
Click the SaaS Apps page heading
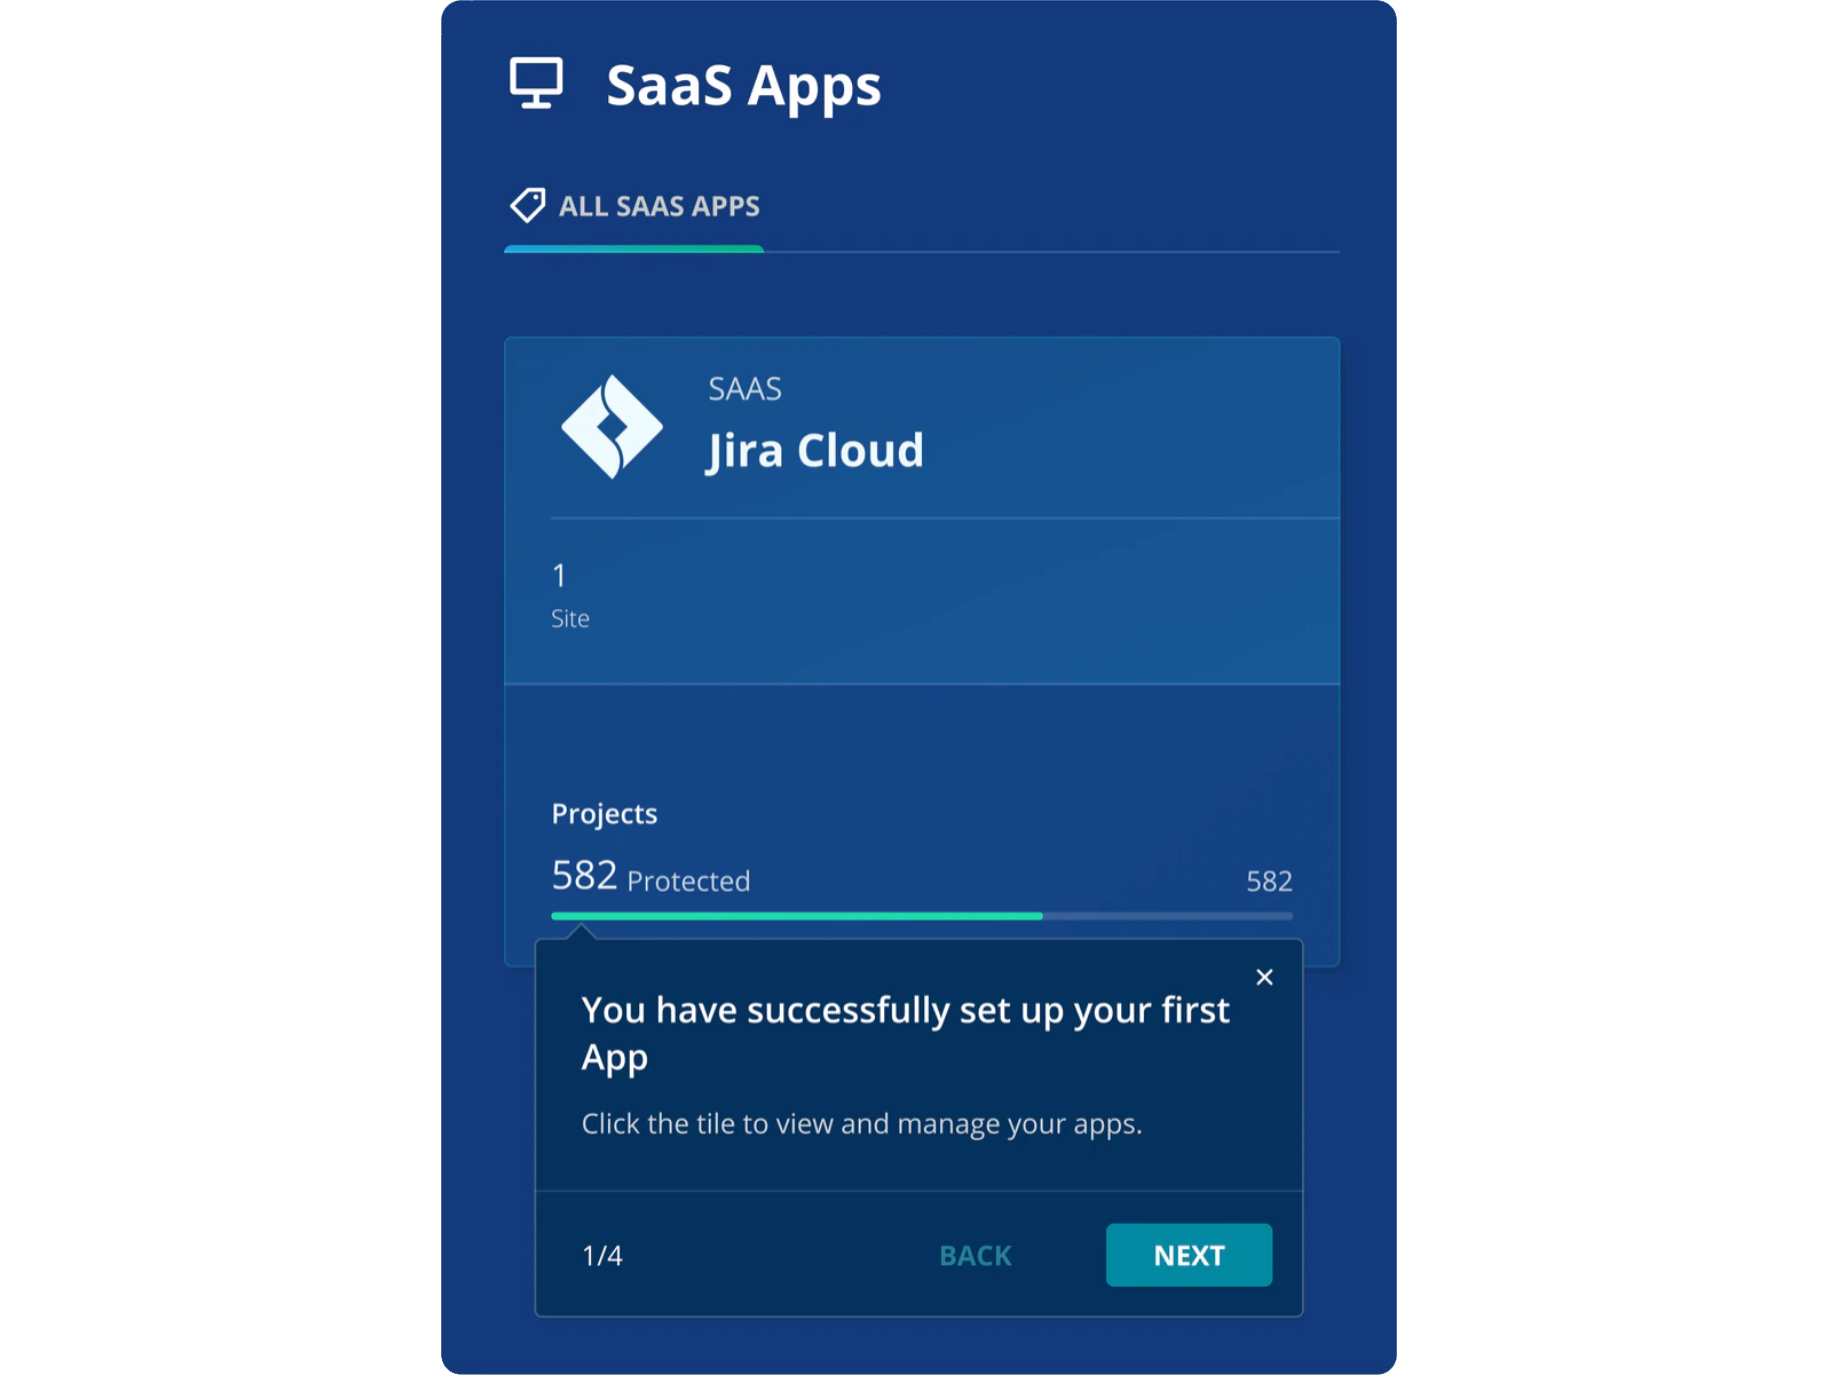click(744, 87)
